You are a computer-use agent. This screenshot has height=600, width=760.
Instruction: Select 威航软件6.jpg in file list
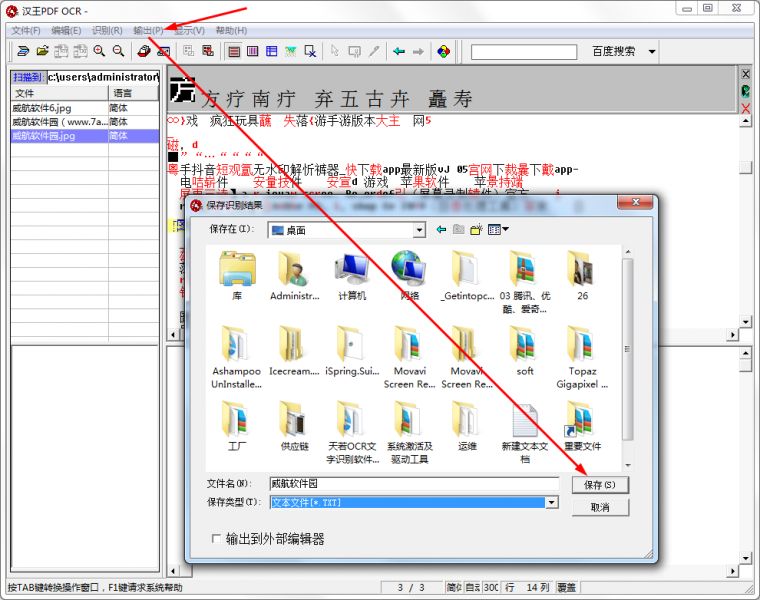pyautogui.click(x=85, y=108)
